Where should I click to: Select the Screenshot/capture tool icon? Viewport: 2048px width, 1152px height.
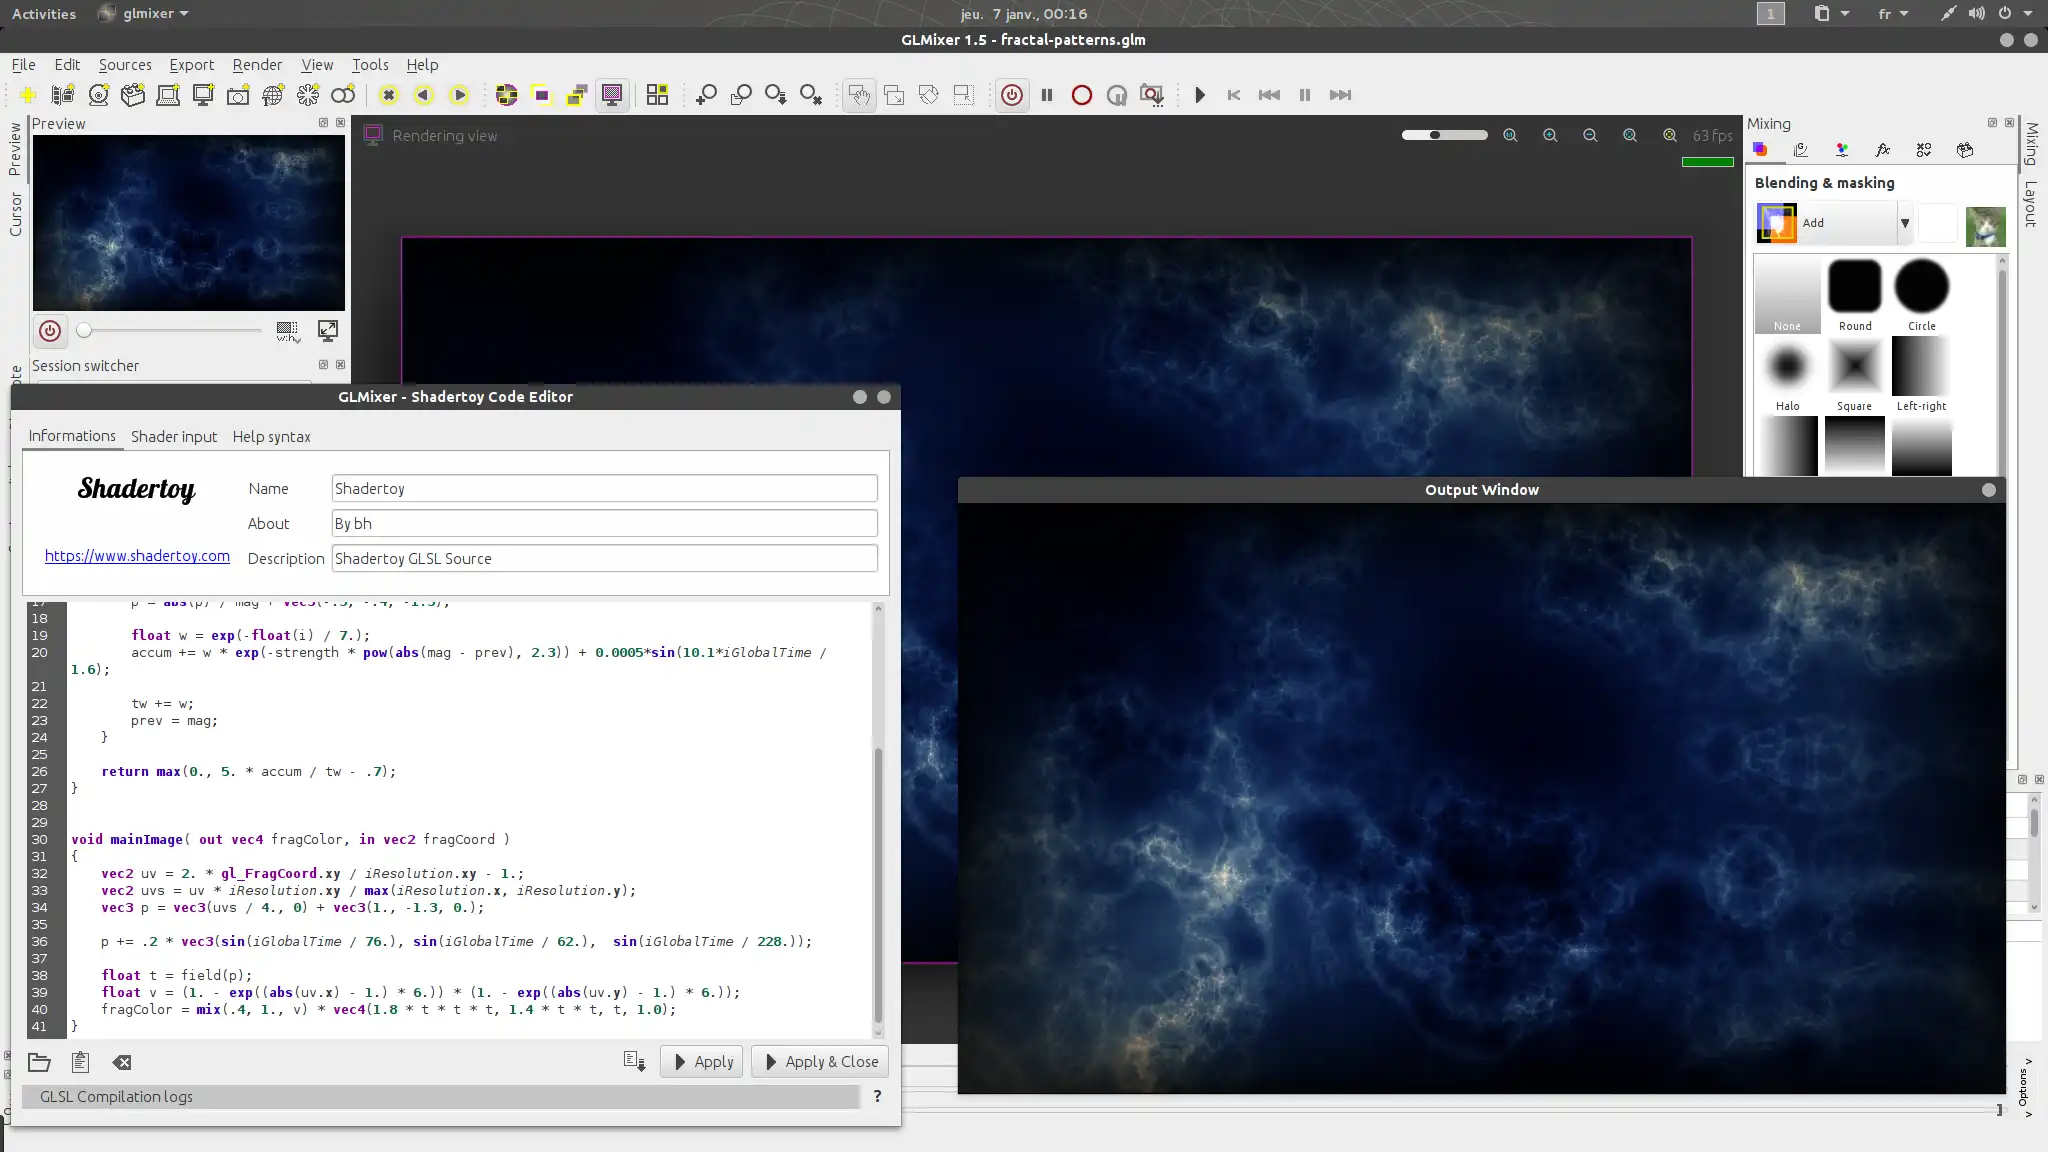[238, 94]
